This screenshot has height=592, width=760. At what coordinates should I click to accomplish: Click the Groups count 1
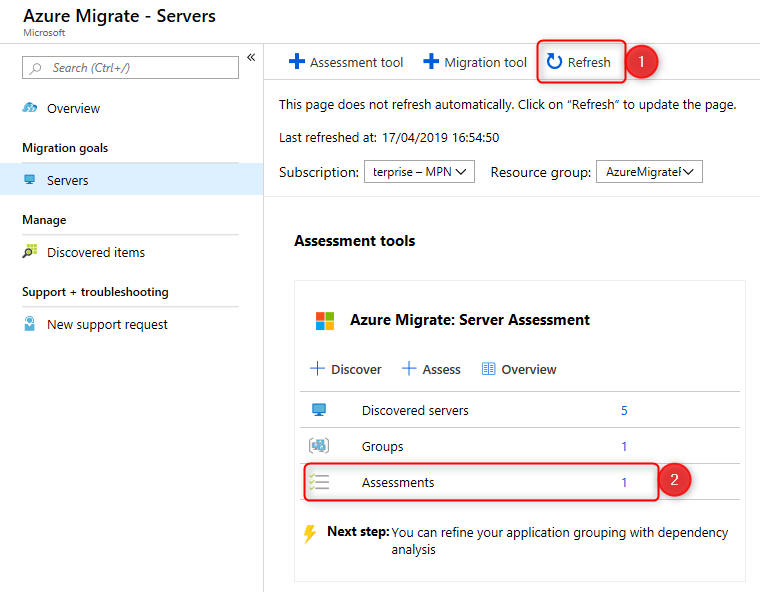[x=624, y=446]
